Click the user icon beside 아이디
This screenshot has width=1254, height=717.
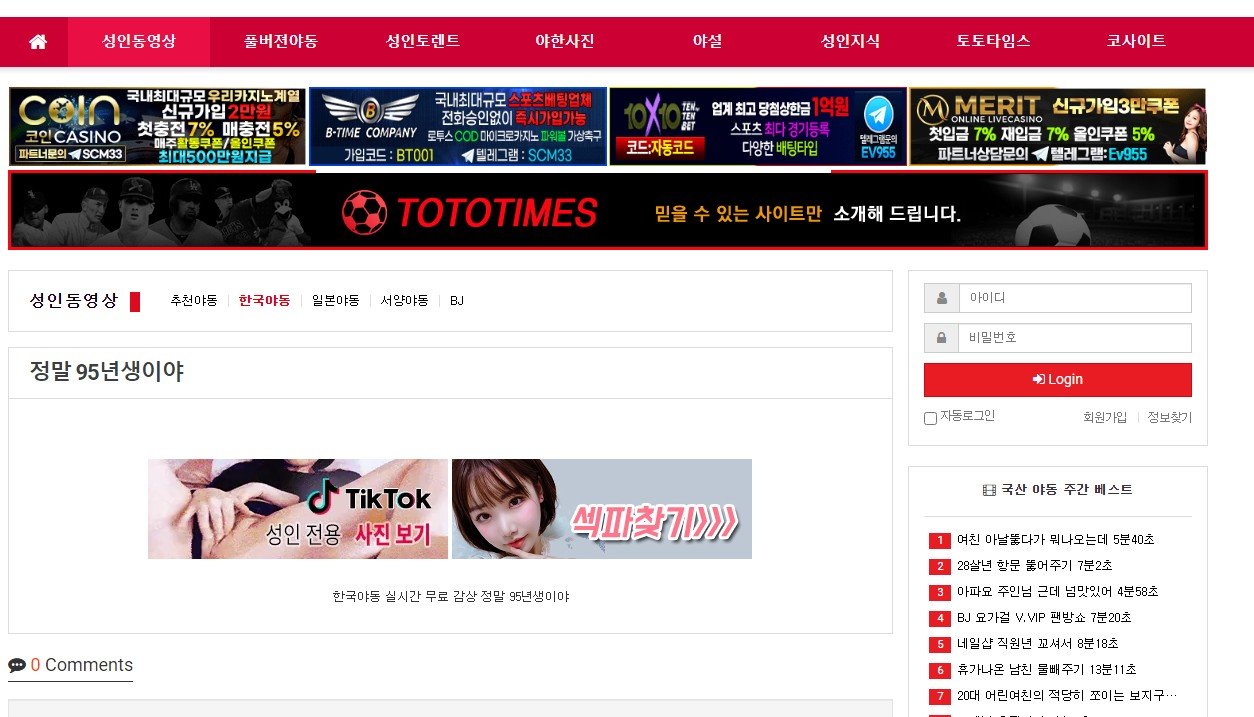[x=941, y=298]
